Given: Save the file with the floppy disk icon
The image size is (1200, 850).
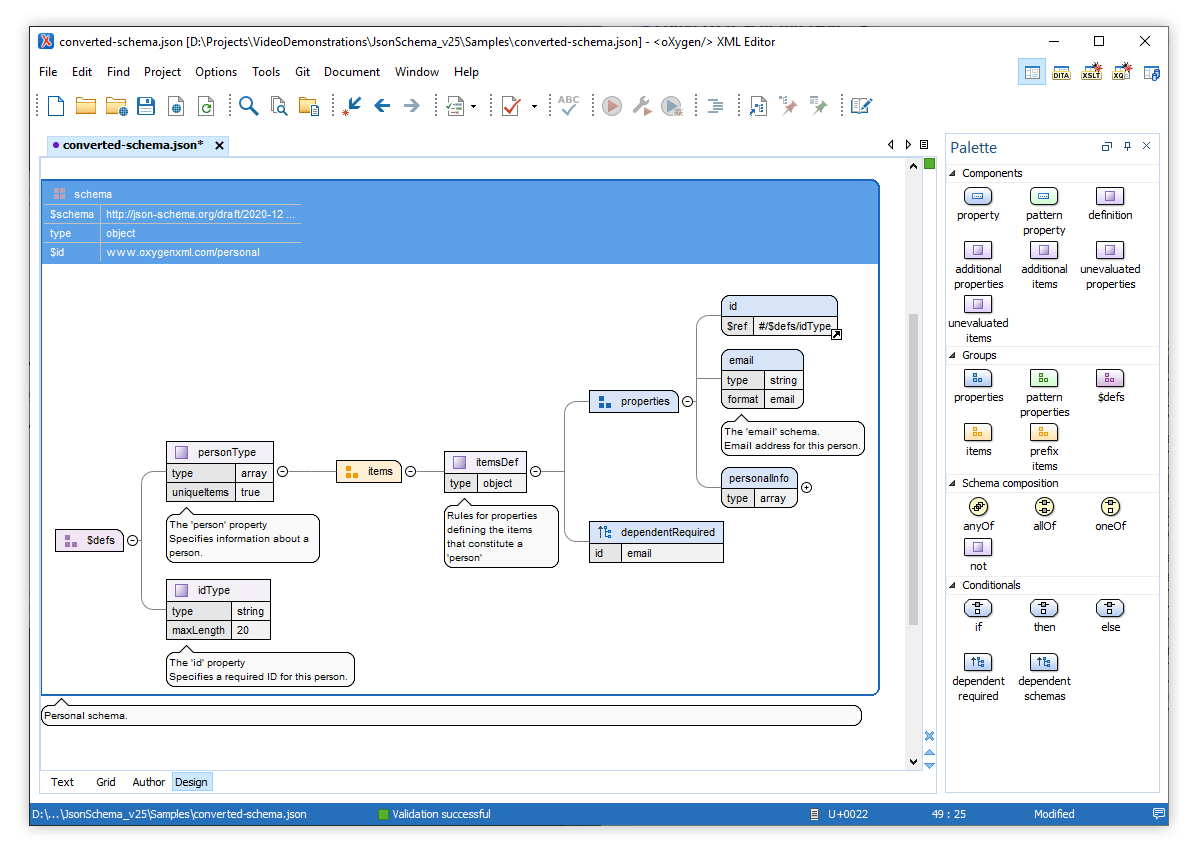Looking at the screenshot, I should tap(146, 106).
